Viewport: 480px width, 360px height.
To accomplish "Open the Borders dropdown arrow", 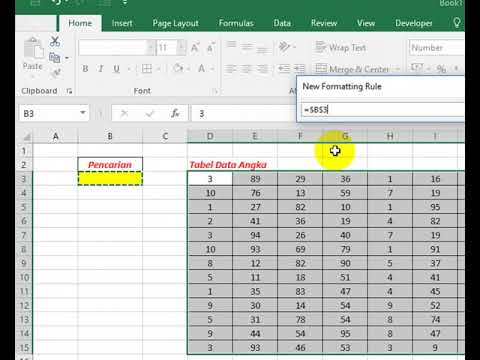I will coord(159,69).
